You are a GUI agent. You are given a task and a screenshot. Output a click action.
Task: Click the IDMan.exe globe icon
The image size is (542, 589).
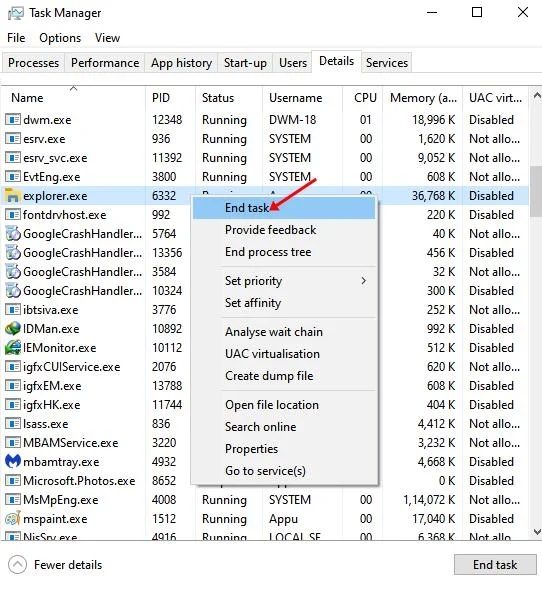pos(13,329)
